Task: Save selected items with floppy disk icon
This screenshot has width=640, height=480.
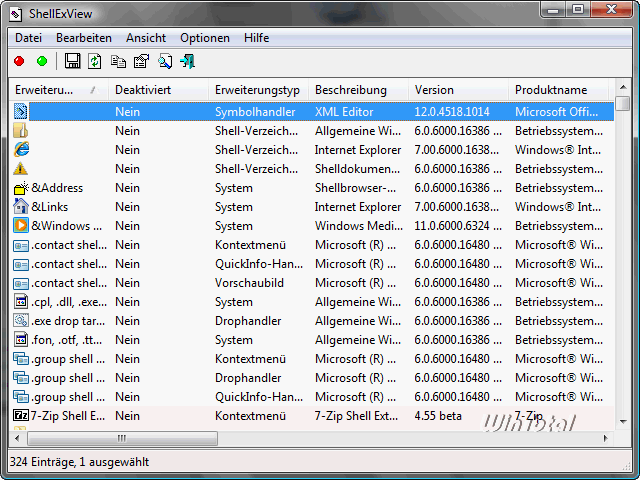Action: coord(72,61)
